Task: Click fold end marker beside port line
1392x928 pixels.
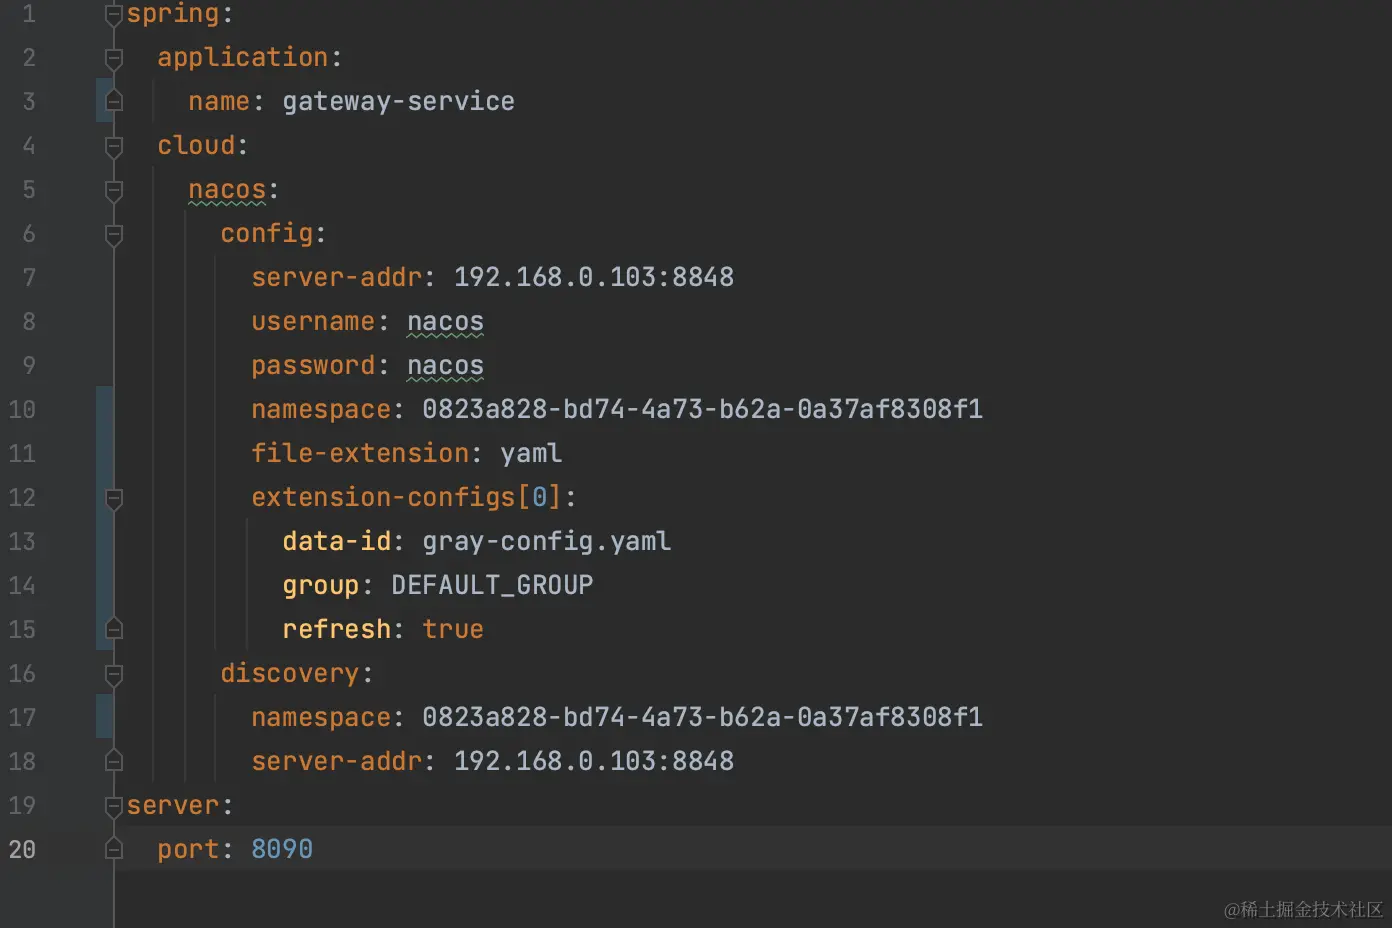Action: click(x=114, y=850)
